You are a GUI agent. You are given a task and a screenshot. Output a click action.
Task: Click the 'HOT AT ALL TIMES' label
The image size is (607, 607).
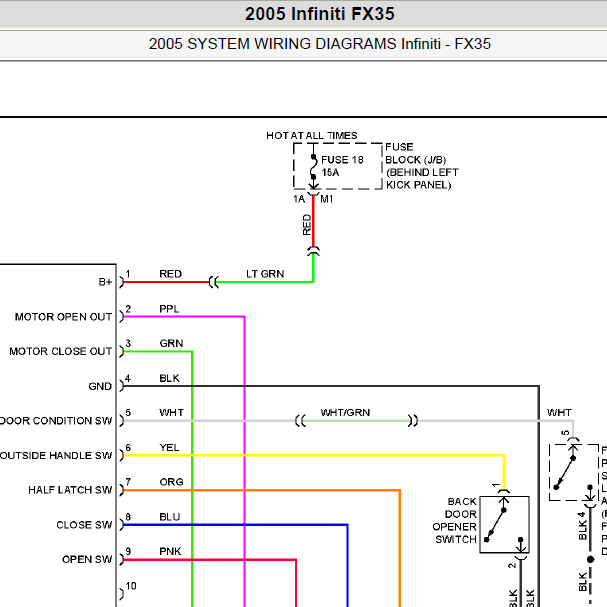pyautogui.click(x=312, y=135)
